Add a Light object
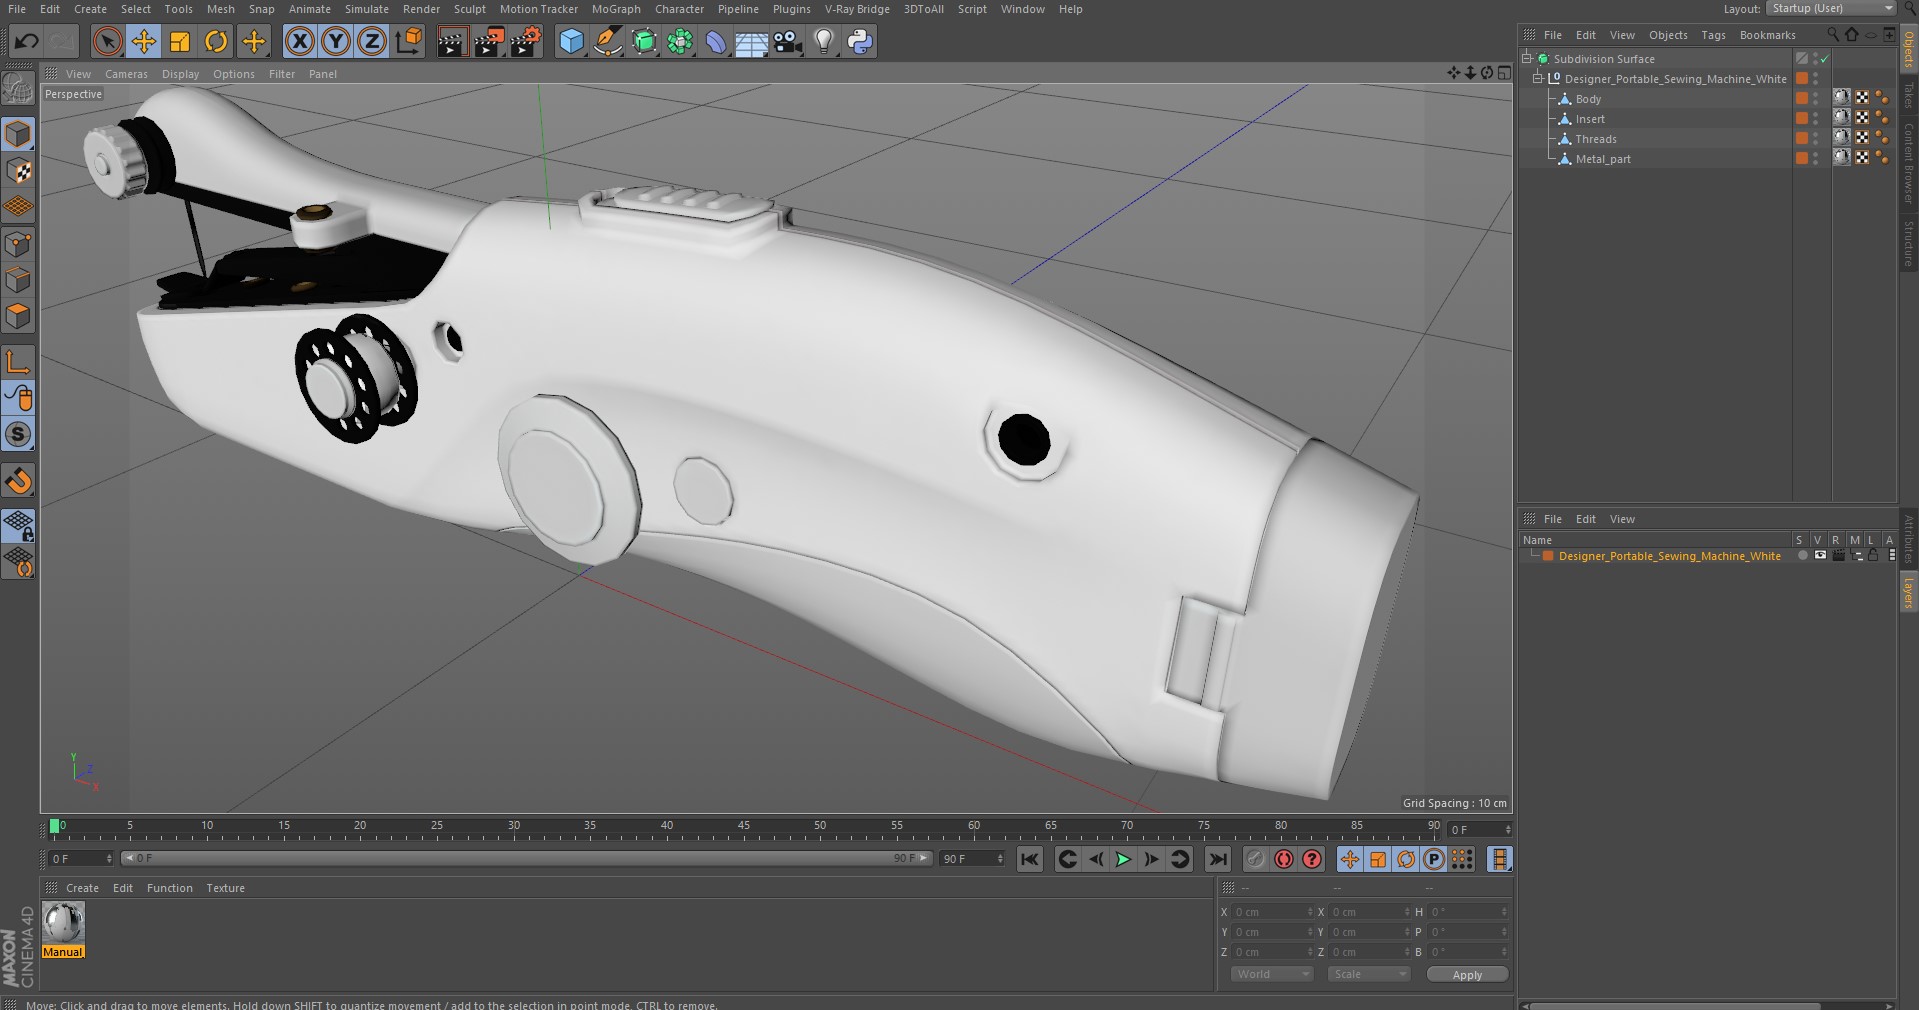 click(x=824, y=41)
